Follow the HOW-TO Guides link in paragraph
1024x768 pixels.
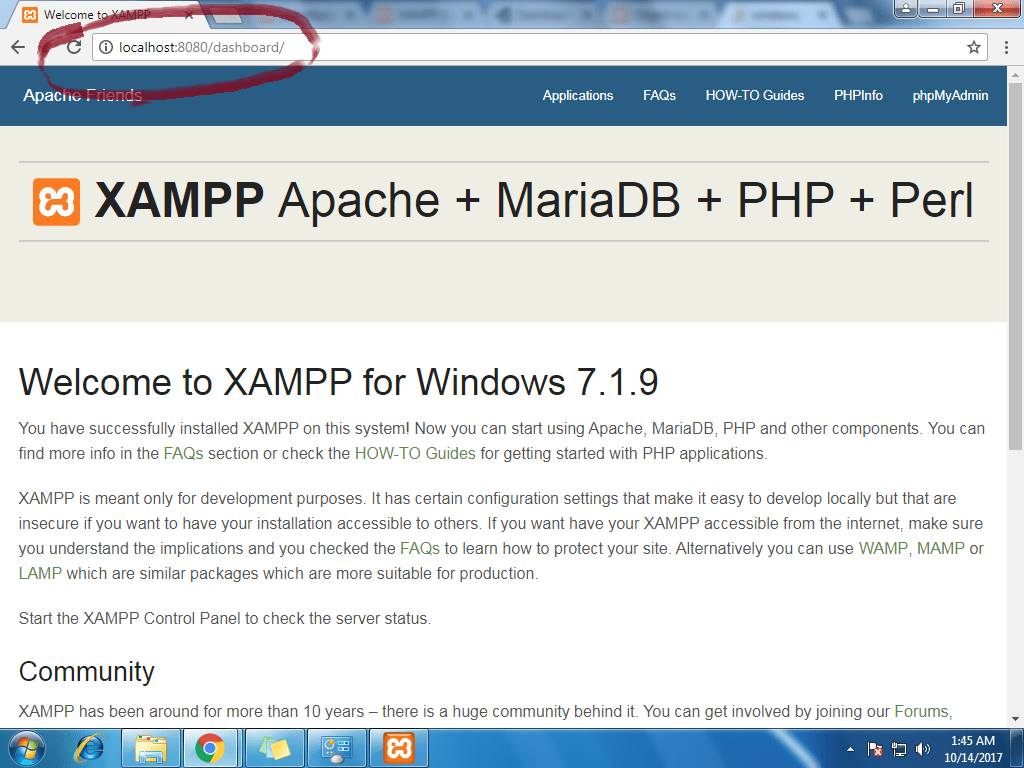pyautogui.click(x=415, y=453)
